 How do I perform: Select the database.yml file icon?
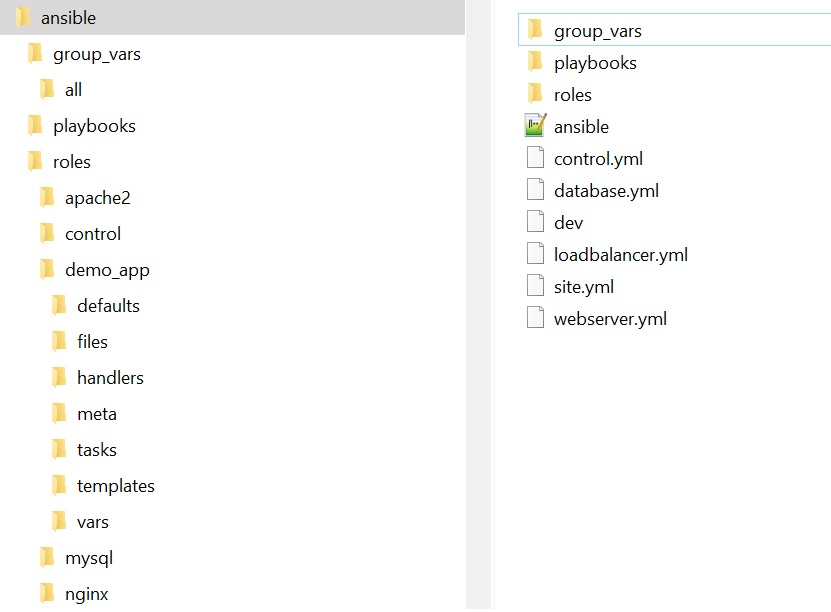536,191
